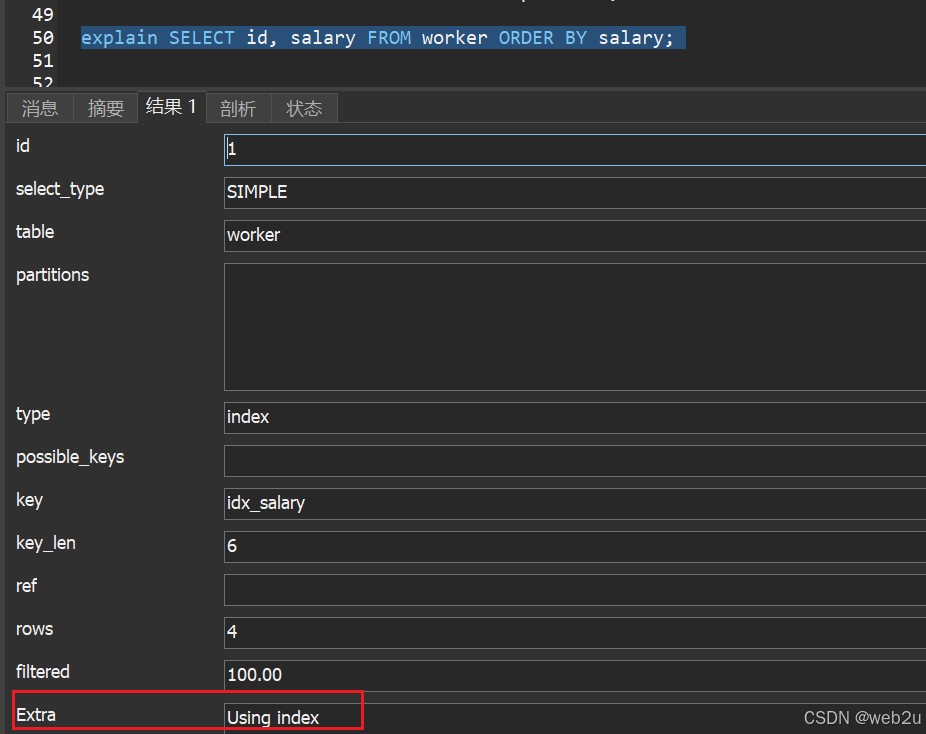Click line number 51 in editor gutter
Image resolution: width=926 pixels, height=734 pixels.
click(x=42, y=61)
